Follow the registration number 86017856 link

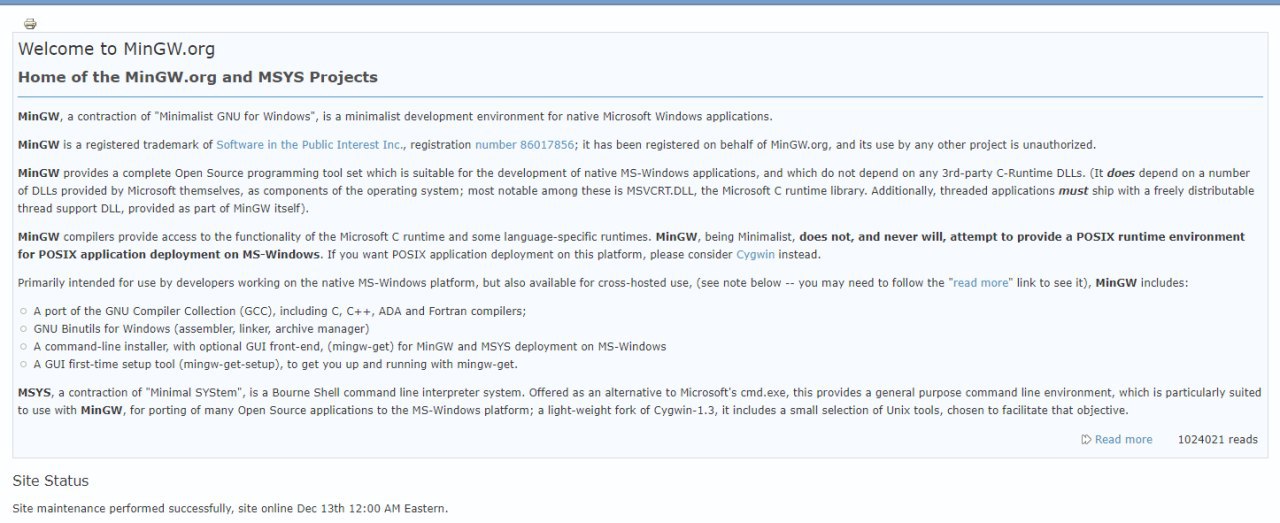coord(524,145)
